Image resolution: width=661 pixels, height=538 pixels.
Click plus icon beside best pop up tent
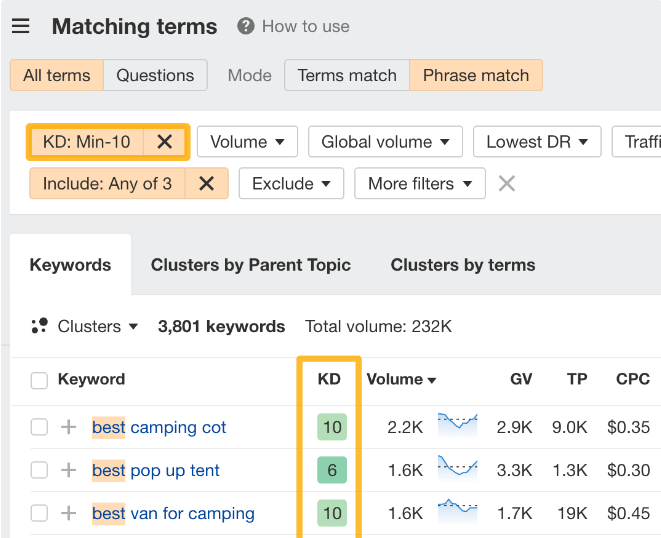click(68, 471)
